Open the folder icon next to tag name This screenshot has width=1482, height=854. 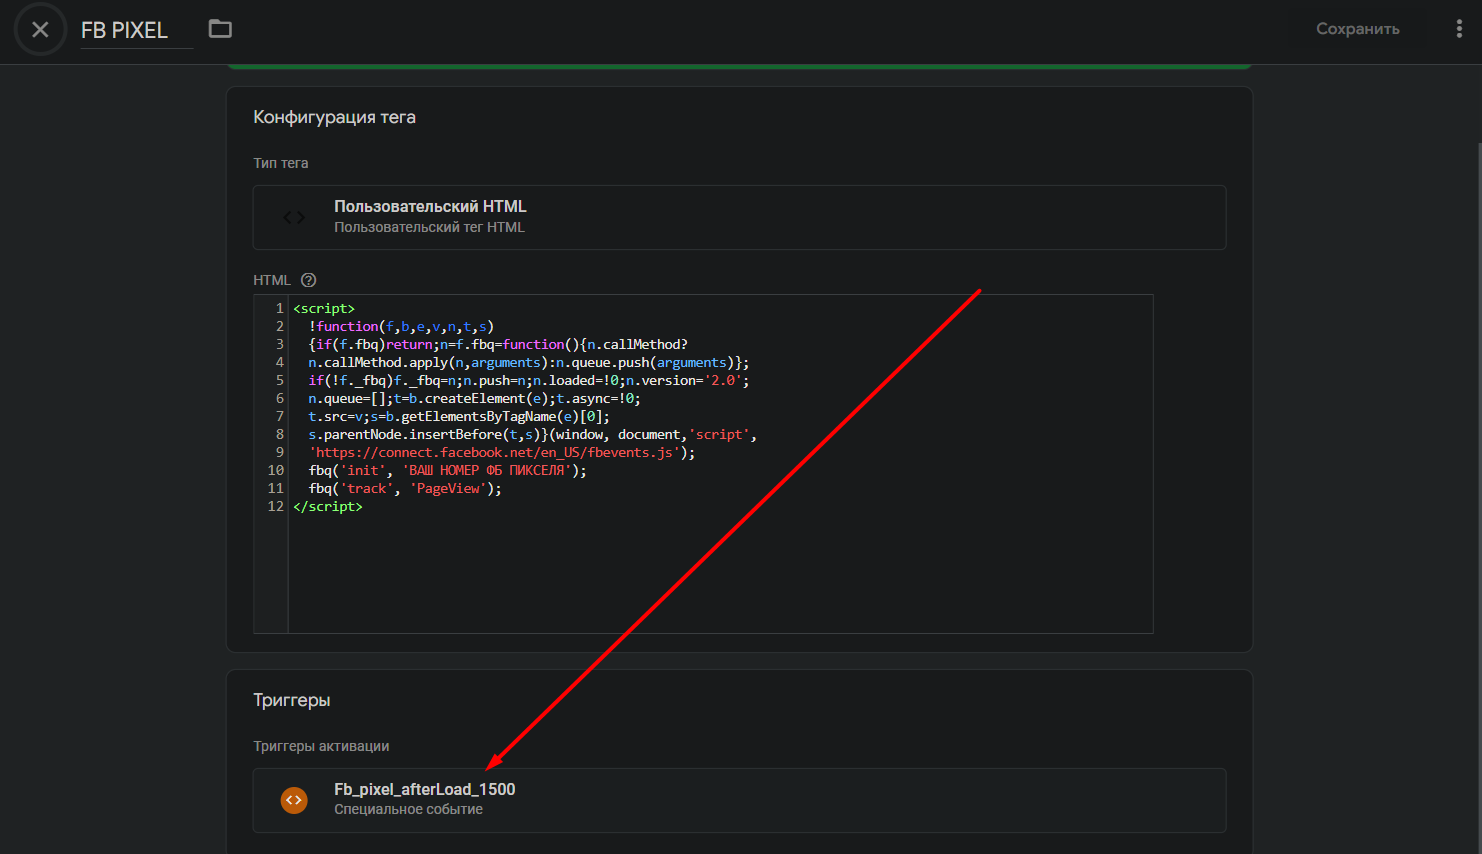pos(220,29)
